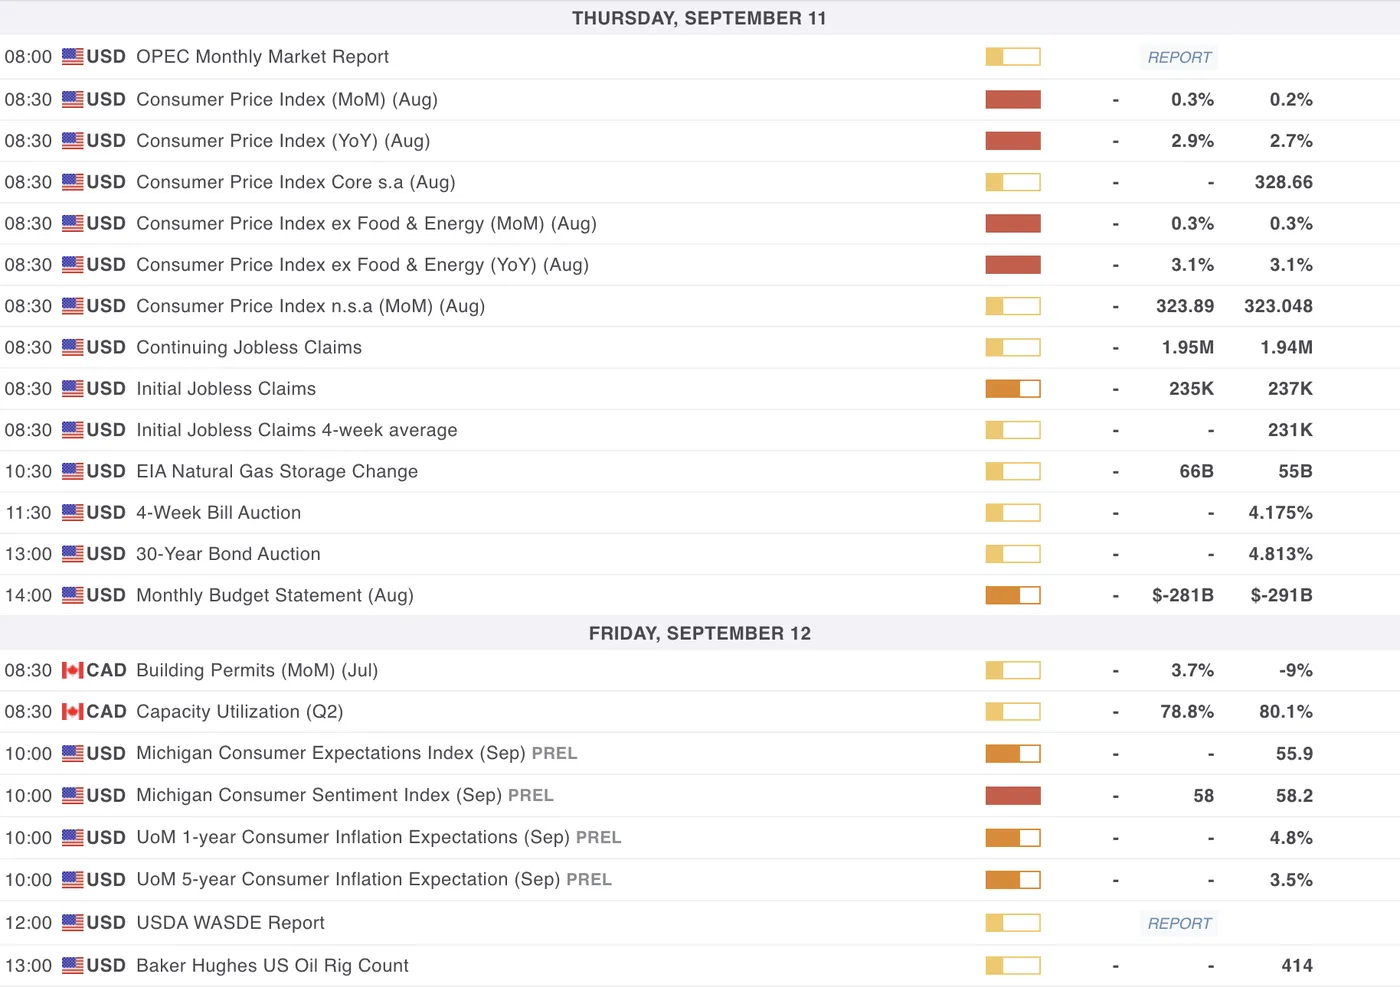The width and height of the screenshot is (1400, 987).
Task: Click Consumer Price Index Core s.a (Aug) event
Action: coord(295,182)
